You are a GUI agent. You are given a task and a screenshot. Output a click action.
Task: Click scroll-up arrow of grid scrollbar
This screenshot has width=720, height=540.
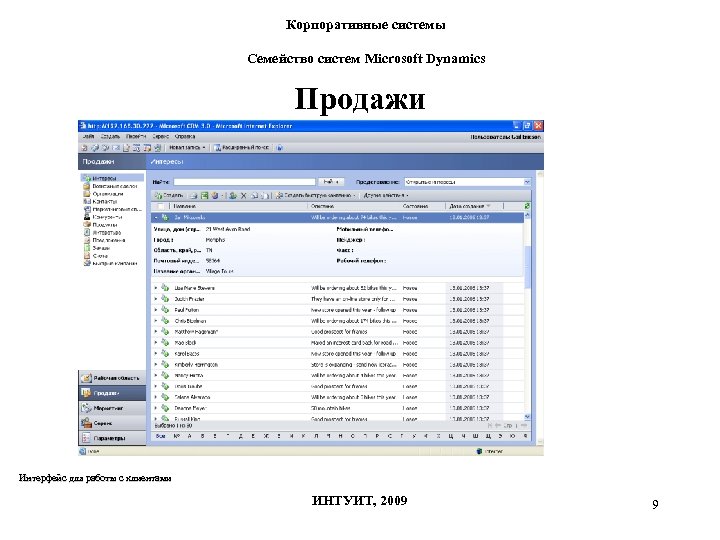point(528,215)
